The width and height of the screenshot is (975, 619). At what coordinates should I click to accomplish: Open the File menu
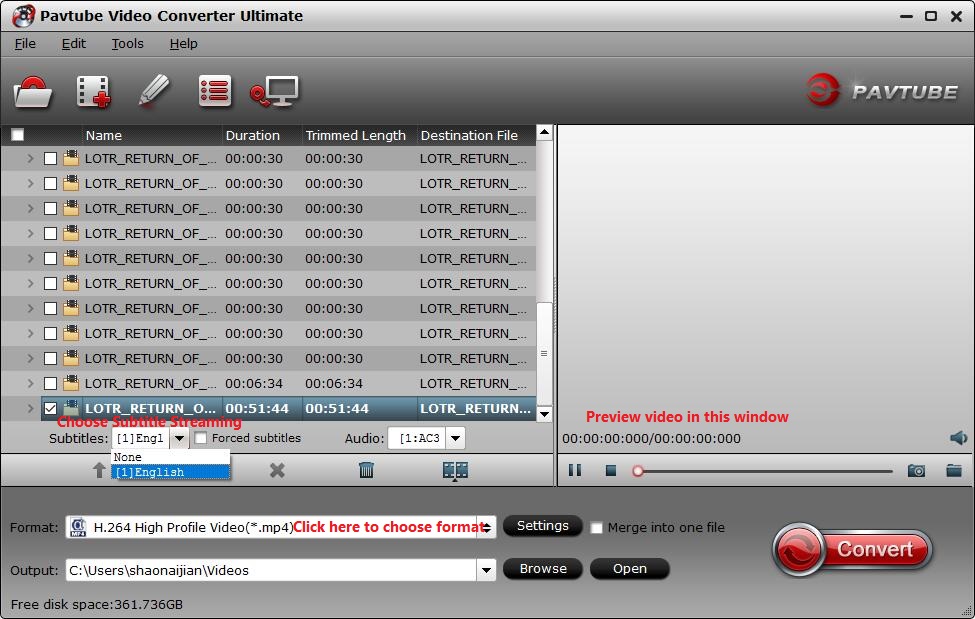[x=25, y=44]
